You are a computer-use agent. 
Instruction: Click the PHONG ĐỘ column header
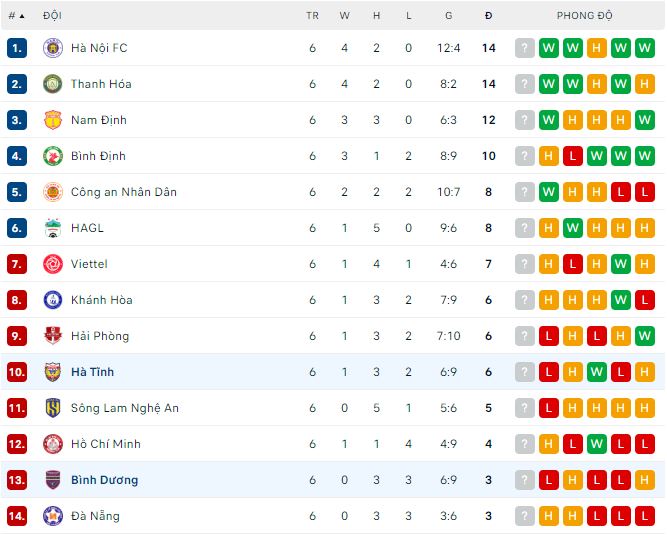click(584, 16)
